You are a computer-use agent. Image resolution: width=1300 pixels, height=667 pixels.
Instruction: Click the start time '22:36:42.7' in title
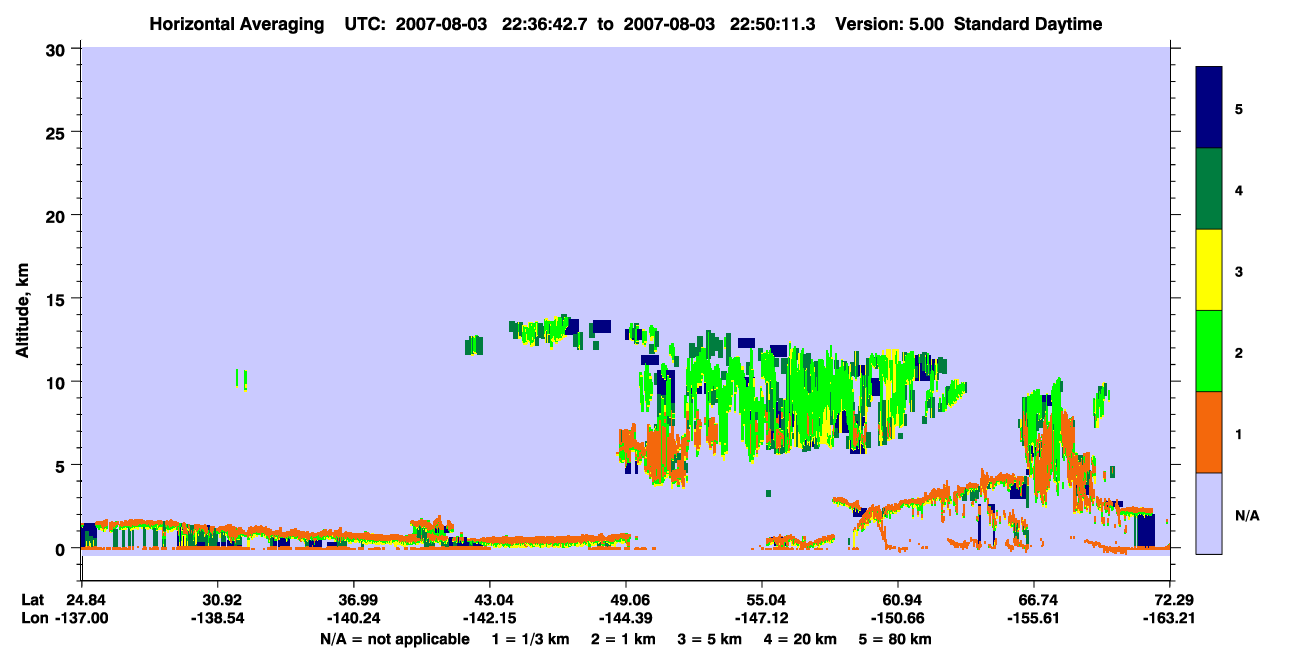pos(546,24)
